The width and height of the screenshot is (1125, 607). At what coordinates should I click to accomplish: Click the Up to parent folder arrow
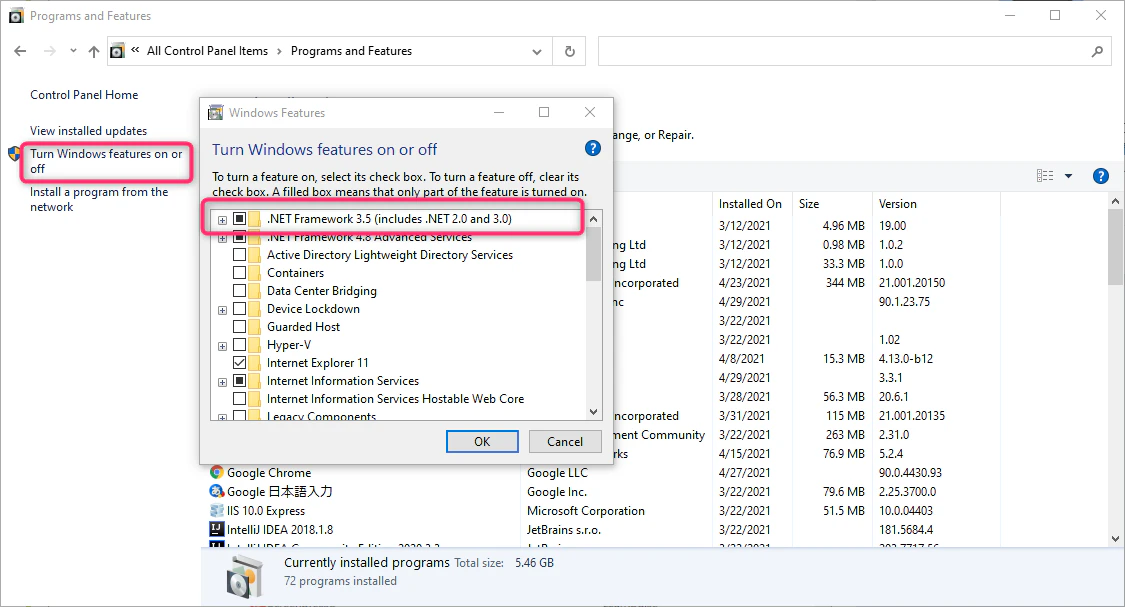tap(93, 51)
